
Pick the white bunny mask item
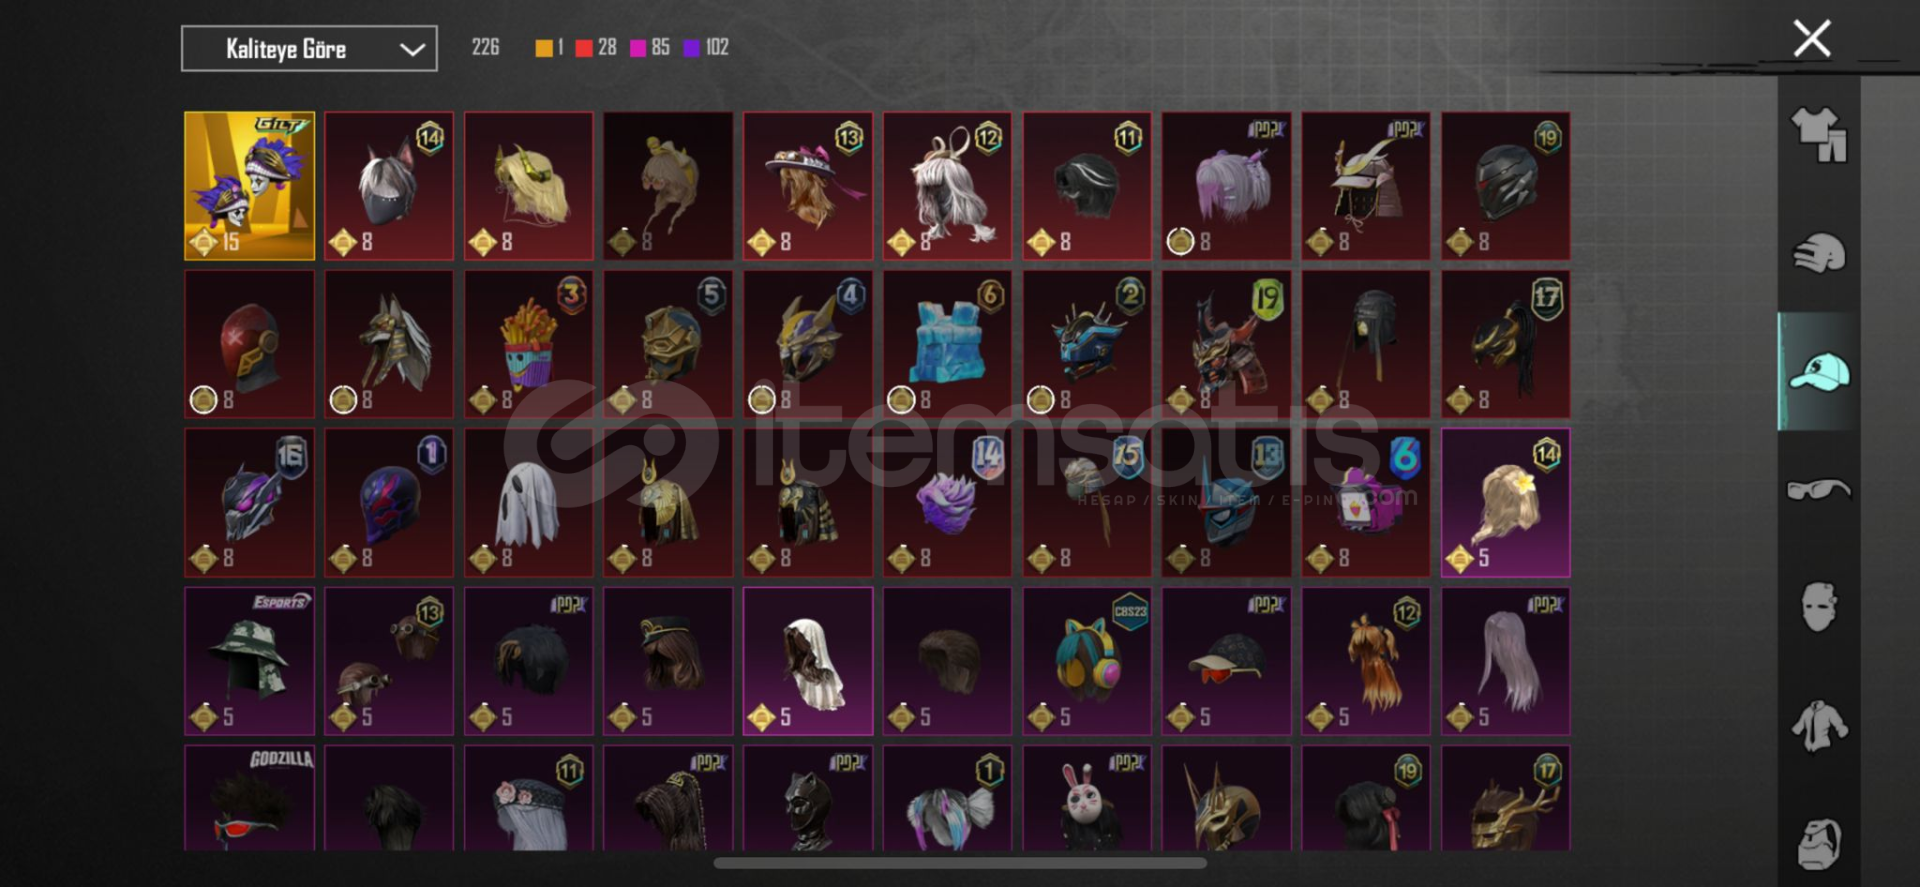coord(1087,798)
